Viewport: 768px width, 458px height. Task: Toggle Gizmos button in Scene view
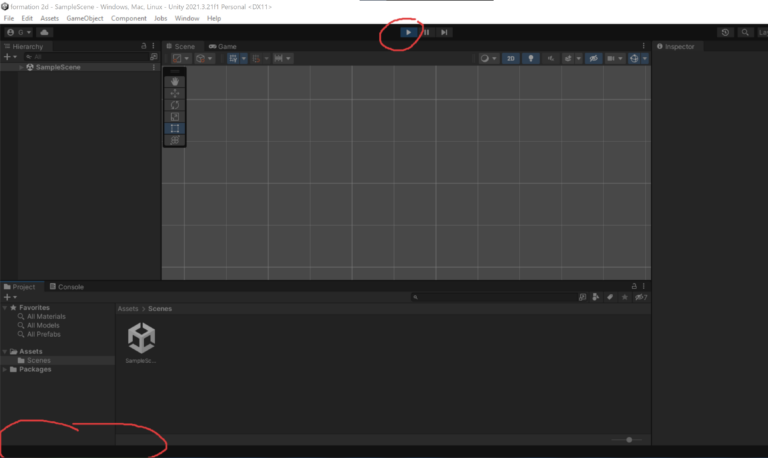[634, 58]
